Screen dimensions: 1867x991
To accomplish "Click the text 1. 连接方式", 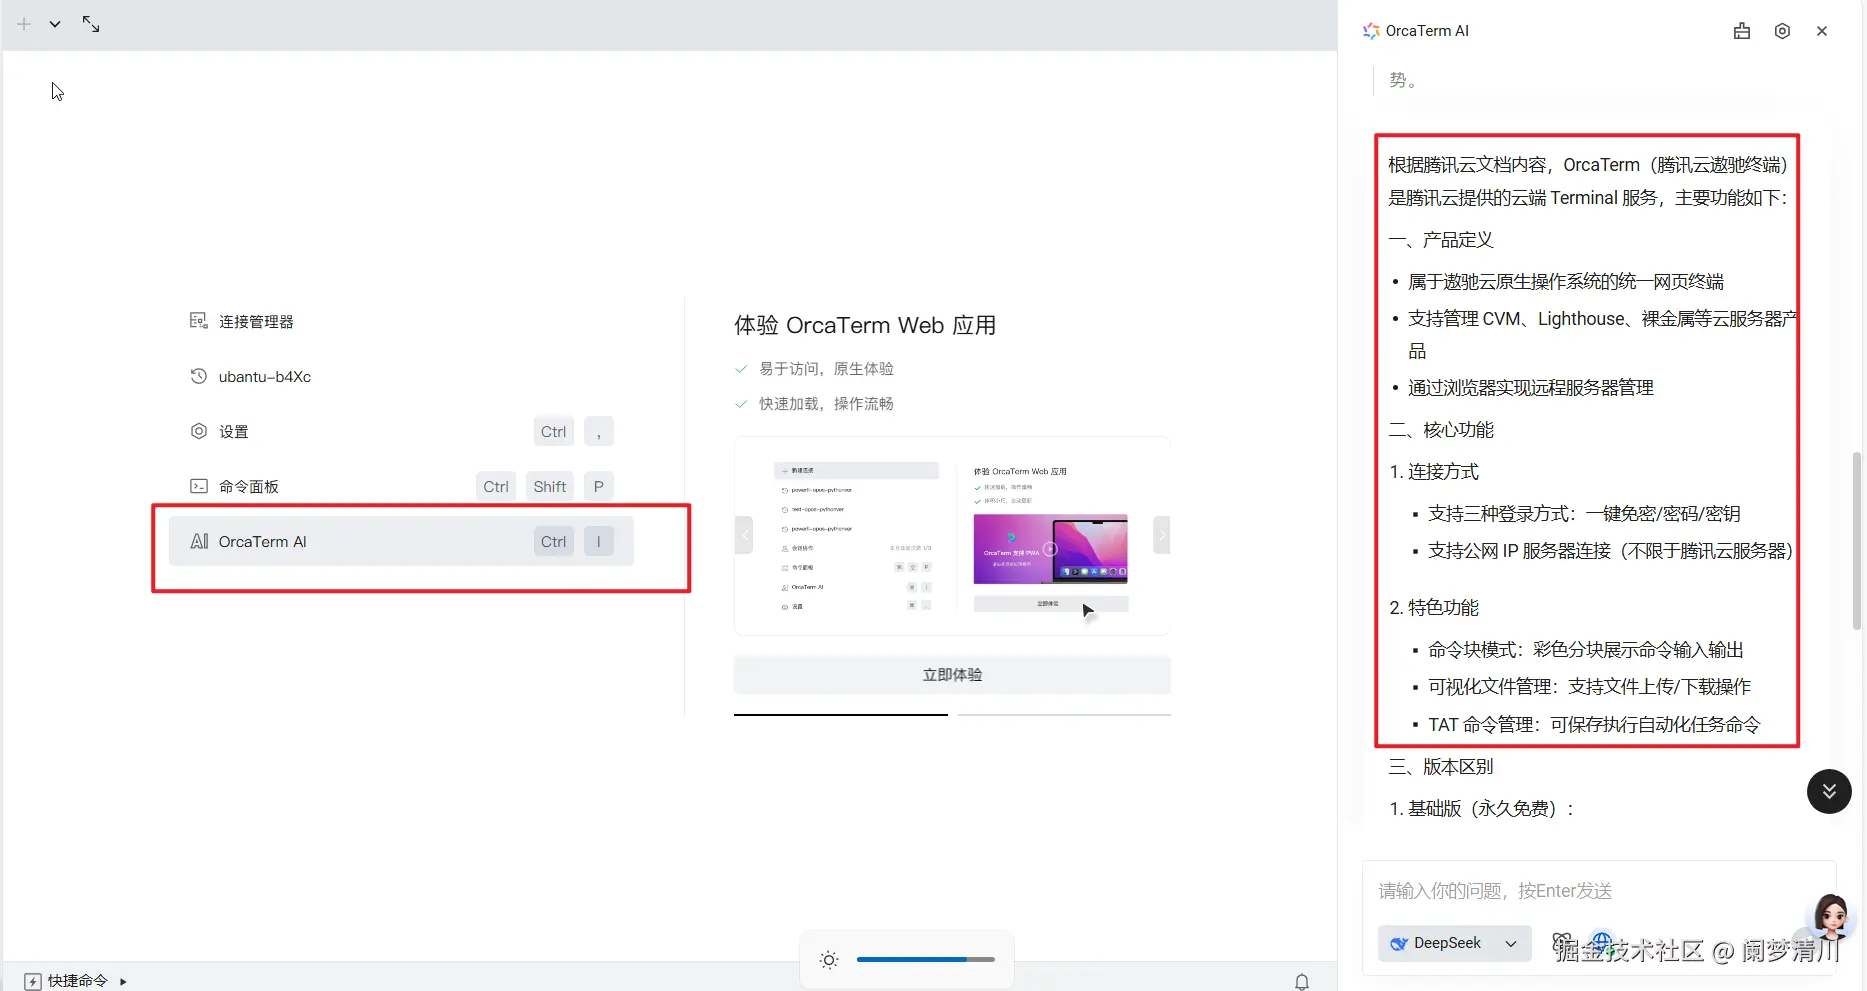I will (x=1434, y=472).
